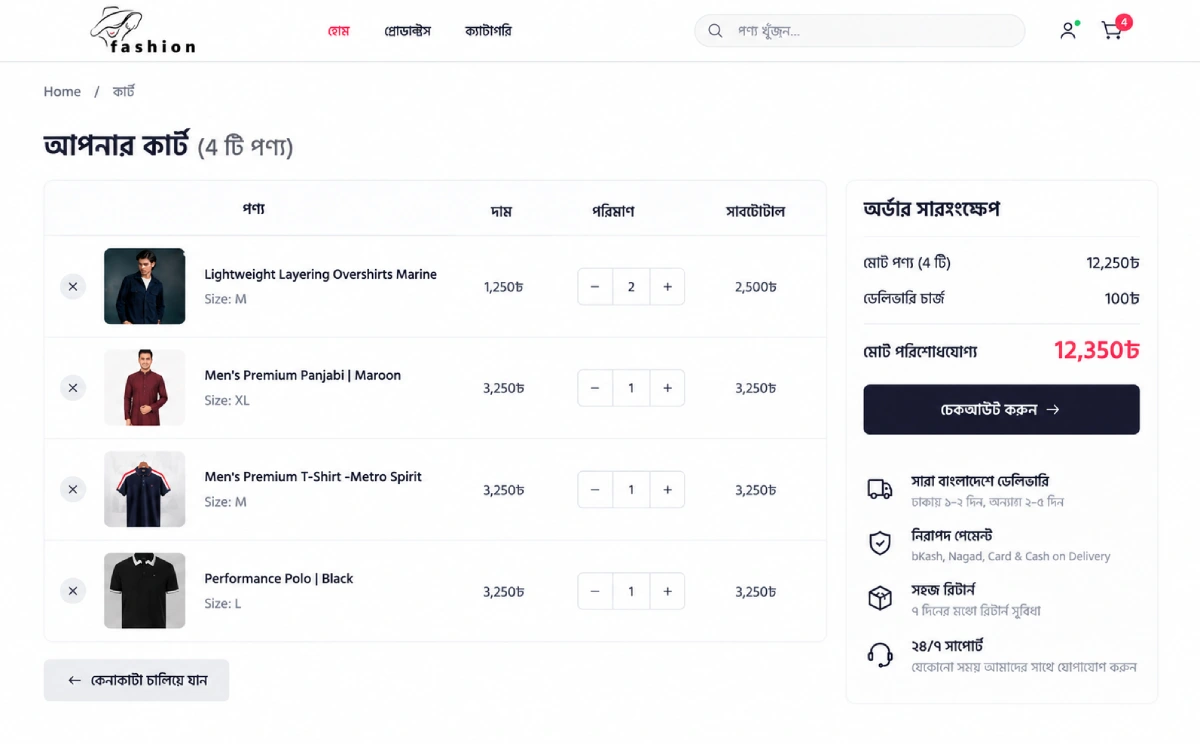The height and width of the screenshot is (744, 1200).
Task: Remove Performance Polo Black from cart
Action: pyautogui.click(x=72, y=591)
